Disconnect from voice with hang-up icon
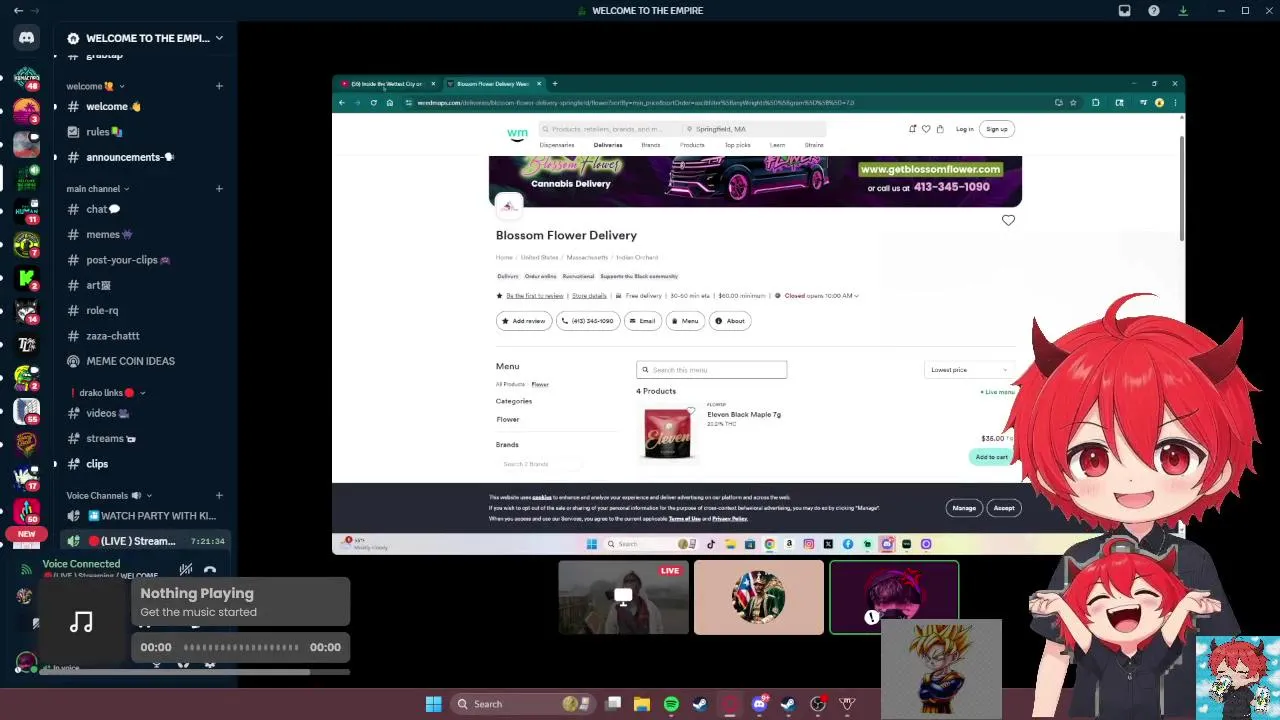The height and width of the screenshot is (720, 1280). pyautogui.click(x=210, y=571)
